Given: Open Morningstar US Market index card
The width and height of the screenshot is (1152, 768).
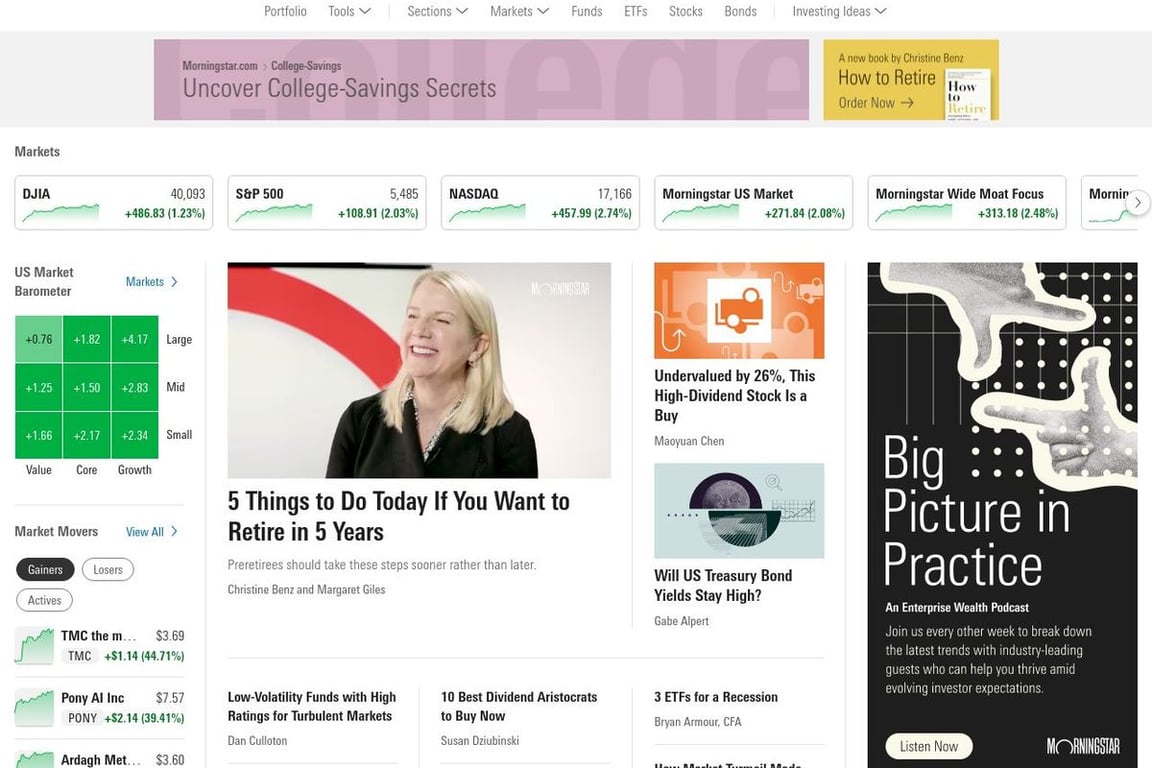Looking at the screenshot, I should (753, 203).
